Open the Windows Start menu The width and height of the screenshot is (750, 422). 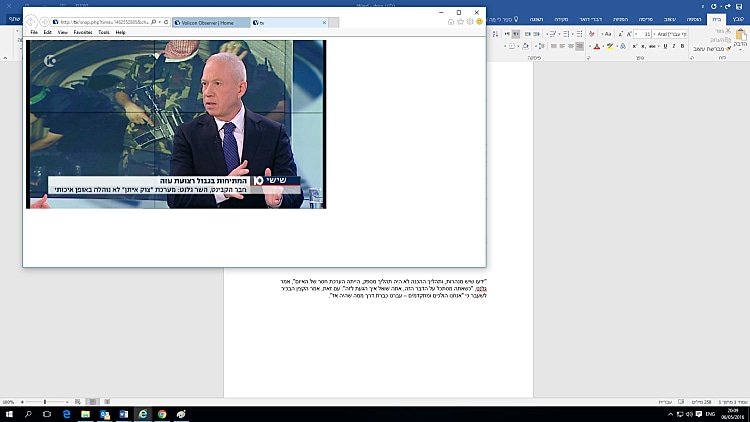click(9, 413)
